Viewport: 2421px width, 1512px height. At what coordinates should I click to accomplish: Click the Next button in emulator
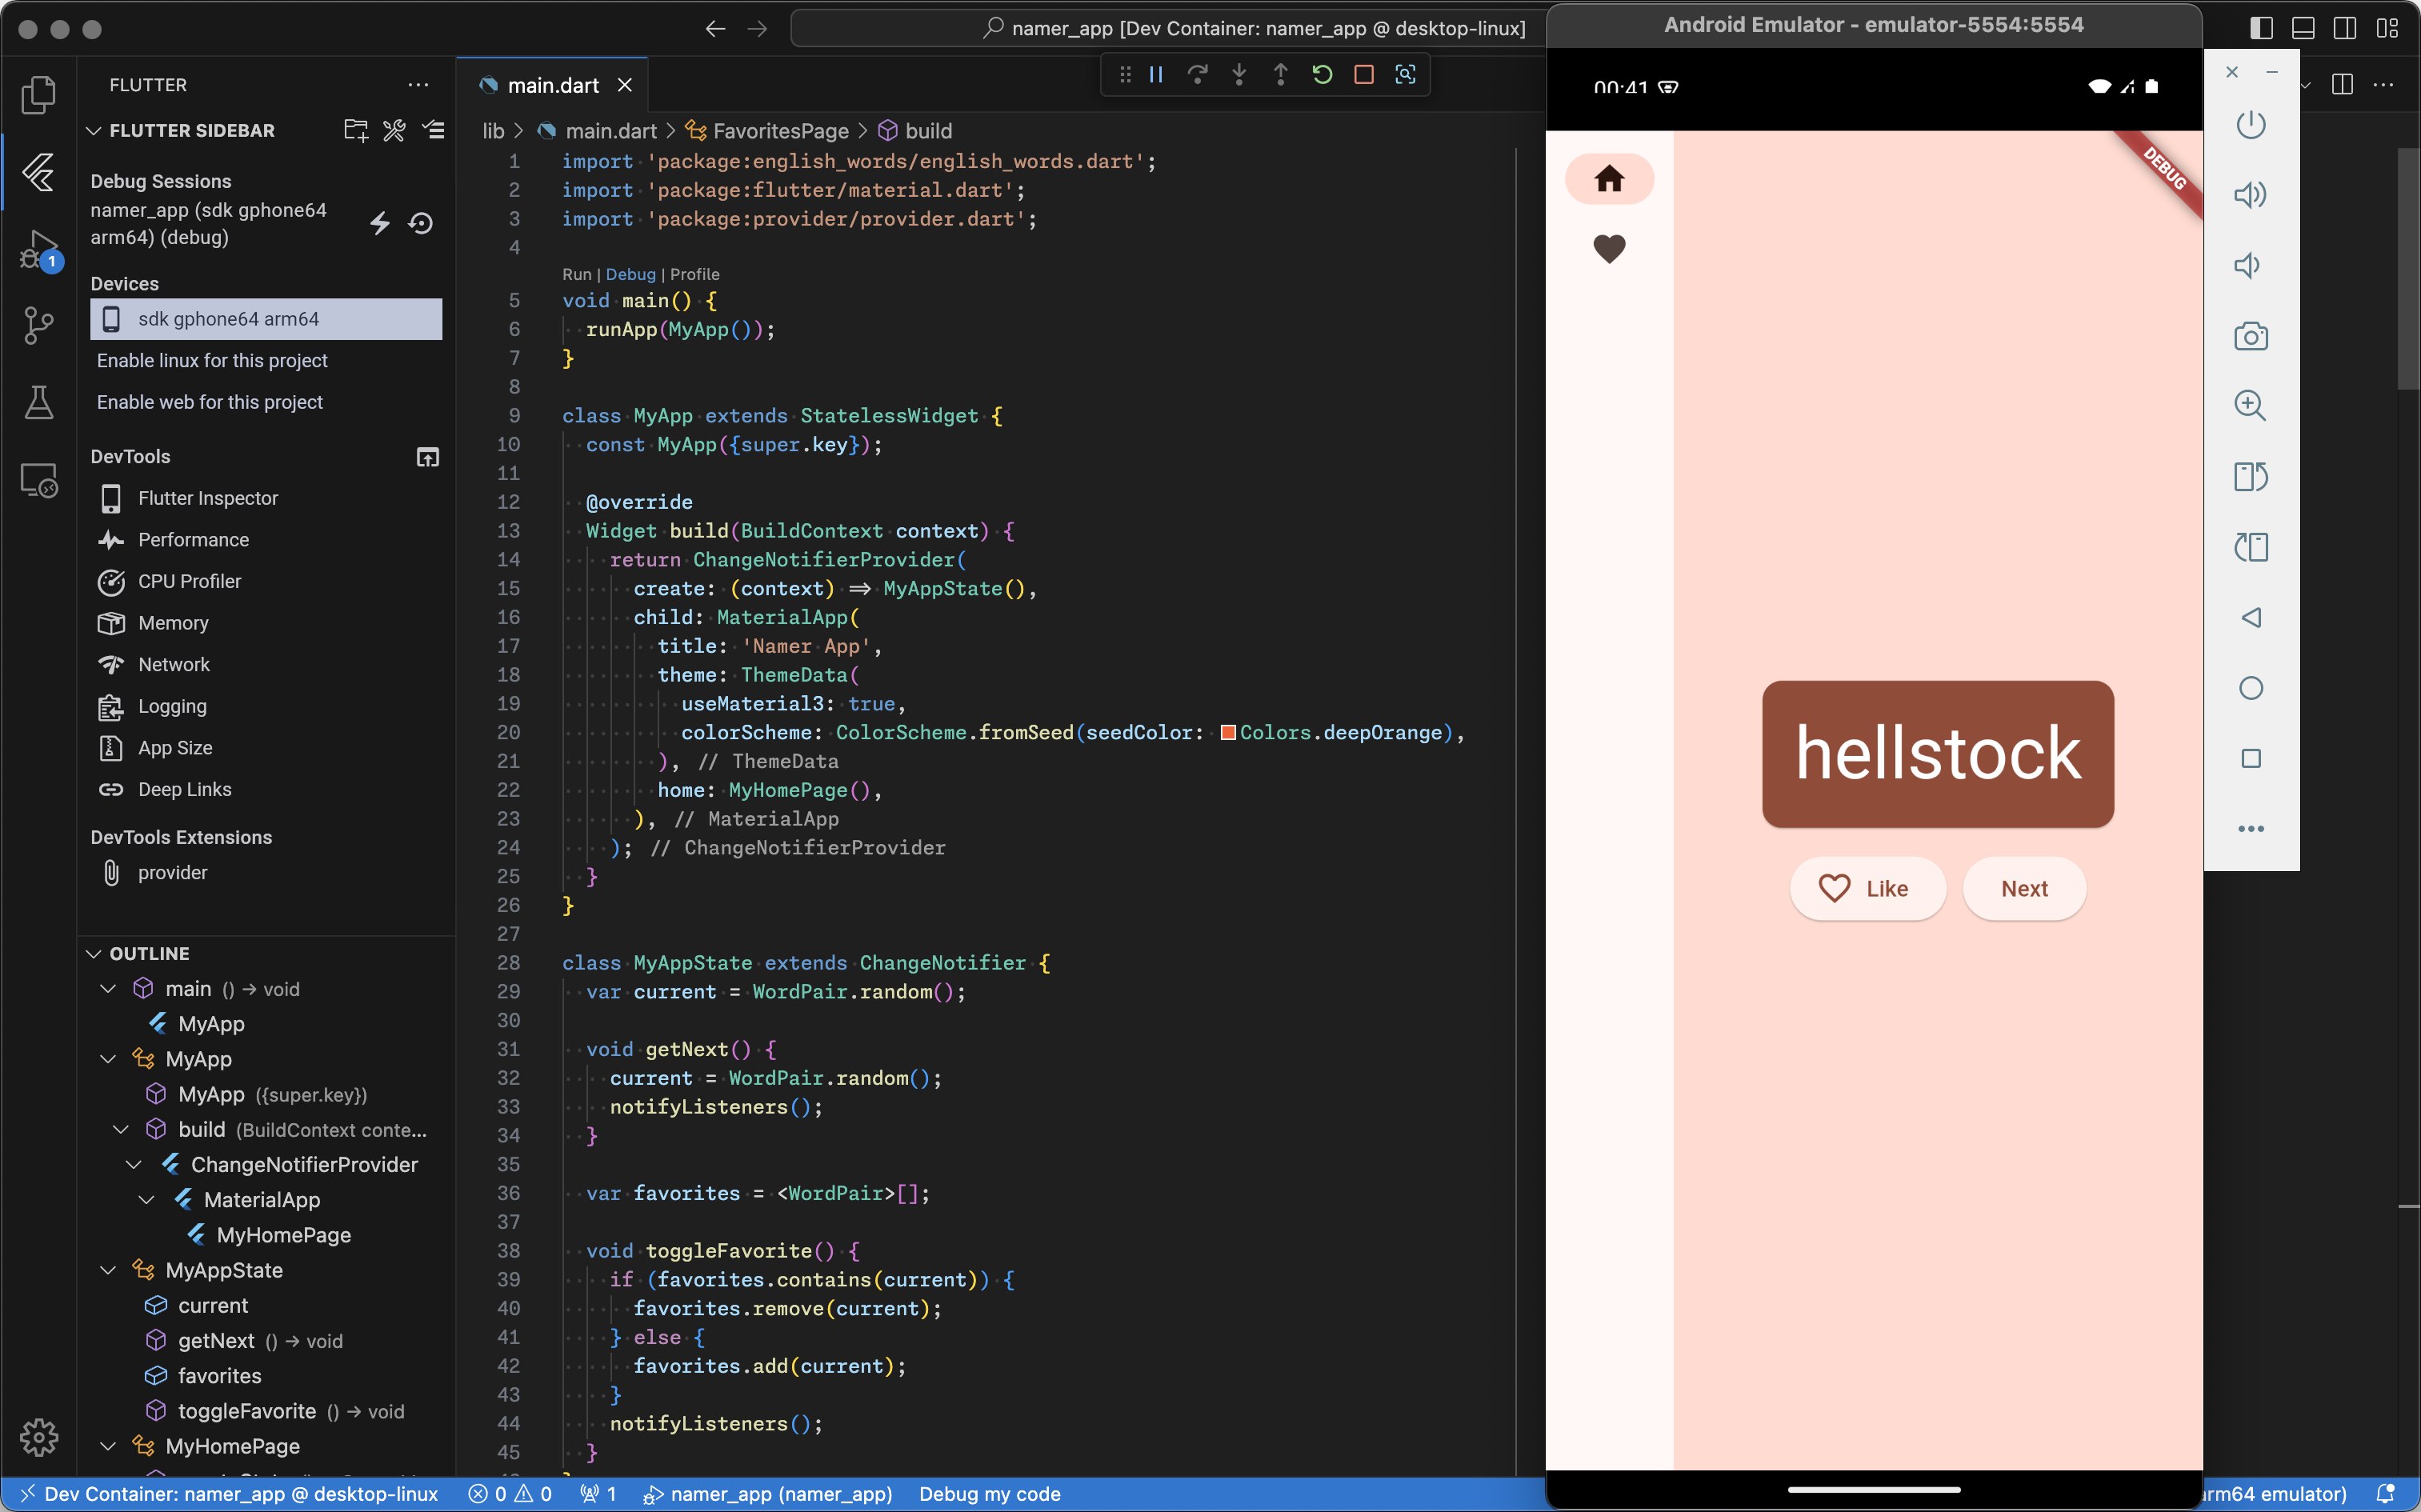click(x=2024, y=888)
